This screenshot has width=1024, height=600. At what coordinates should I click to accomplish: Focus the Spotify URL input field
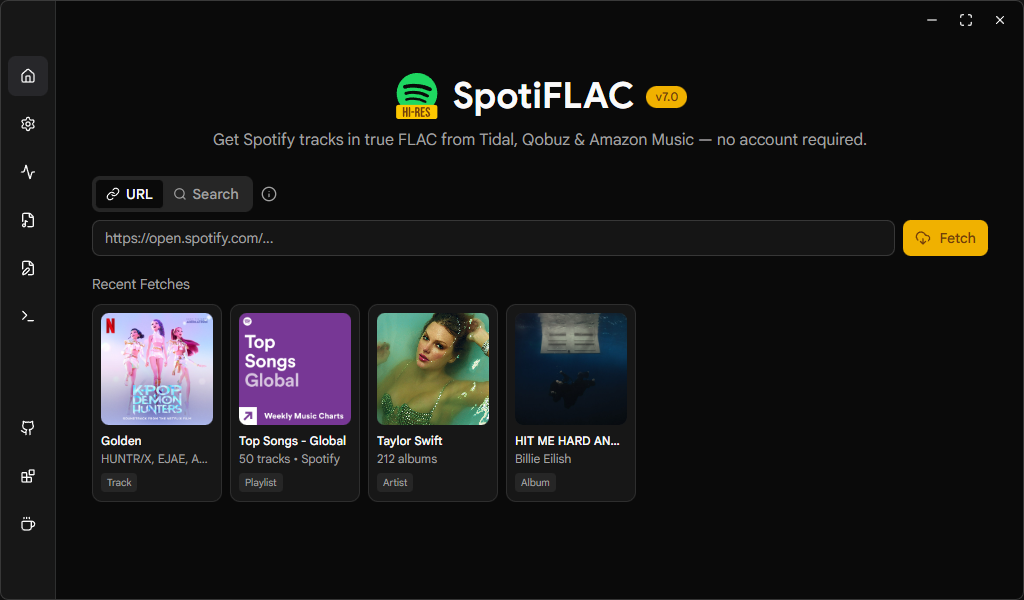coord(493,238)
